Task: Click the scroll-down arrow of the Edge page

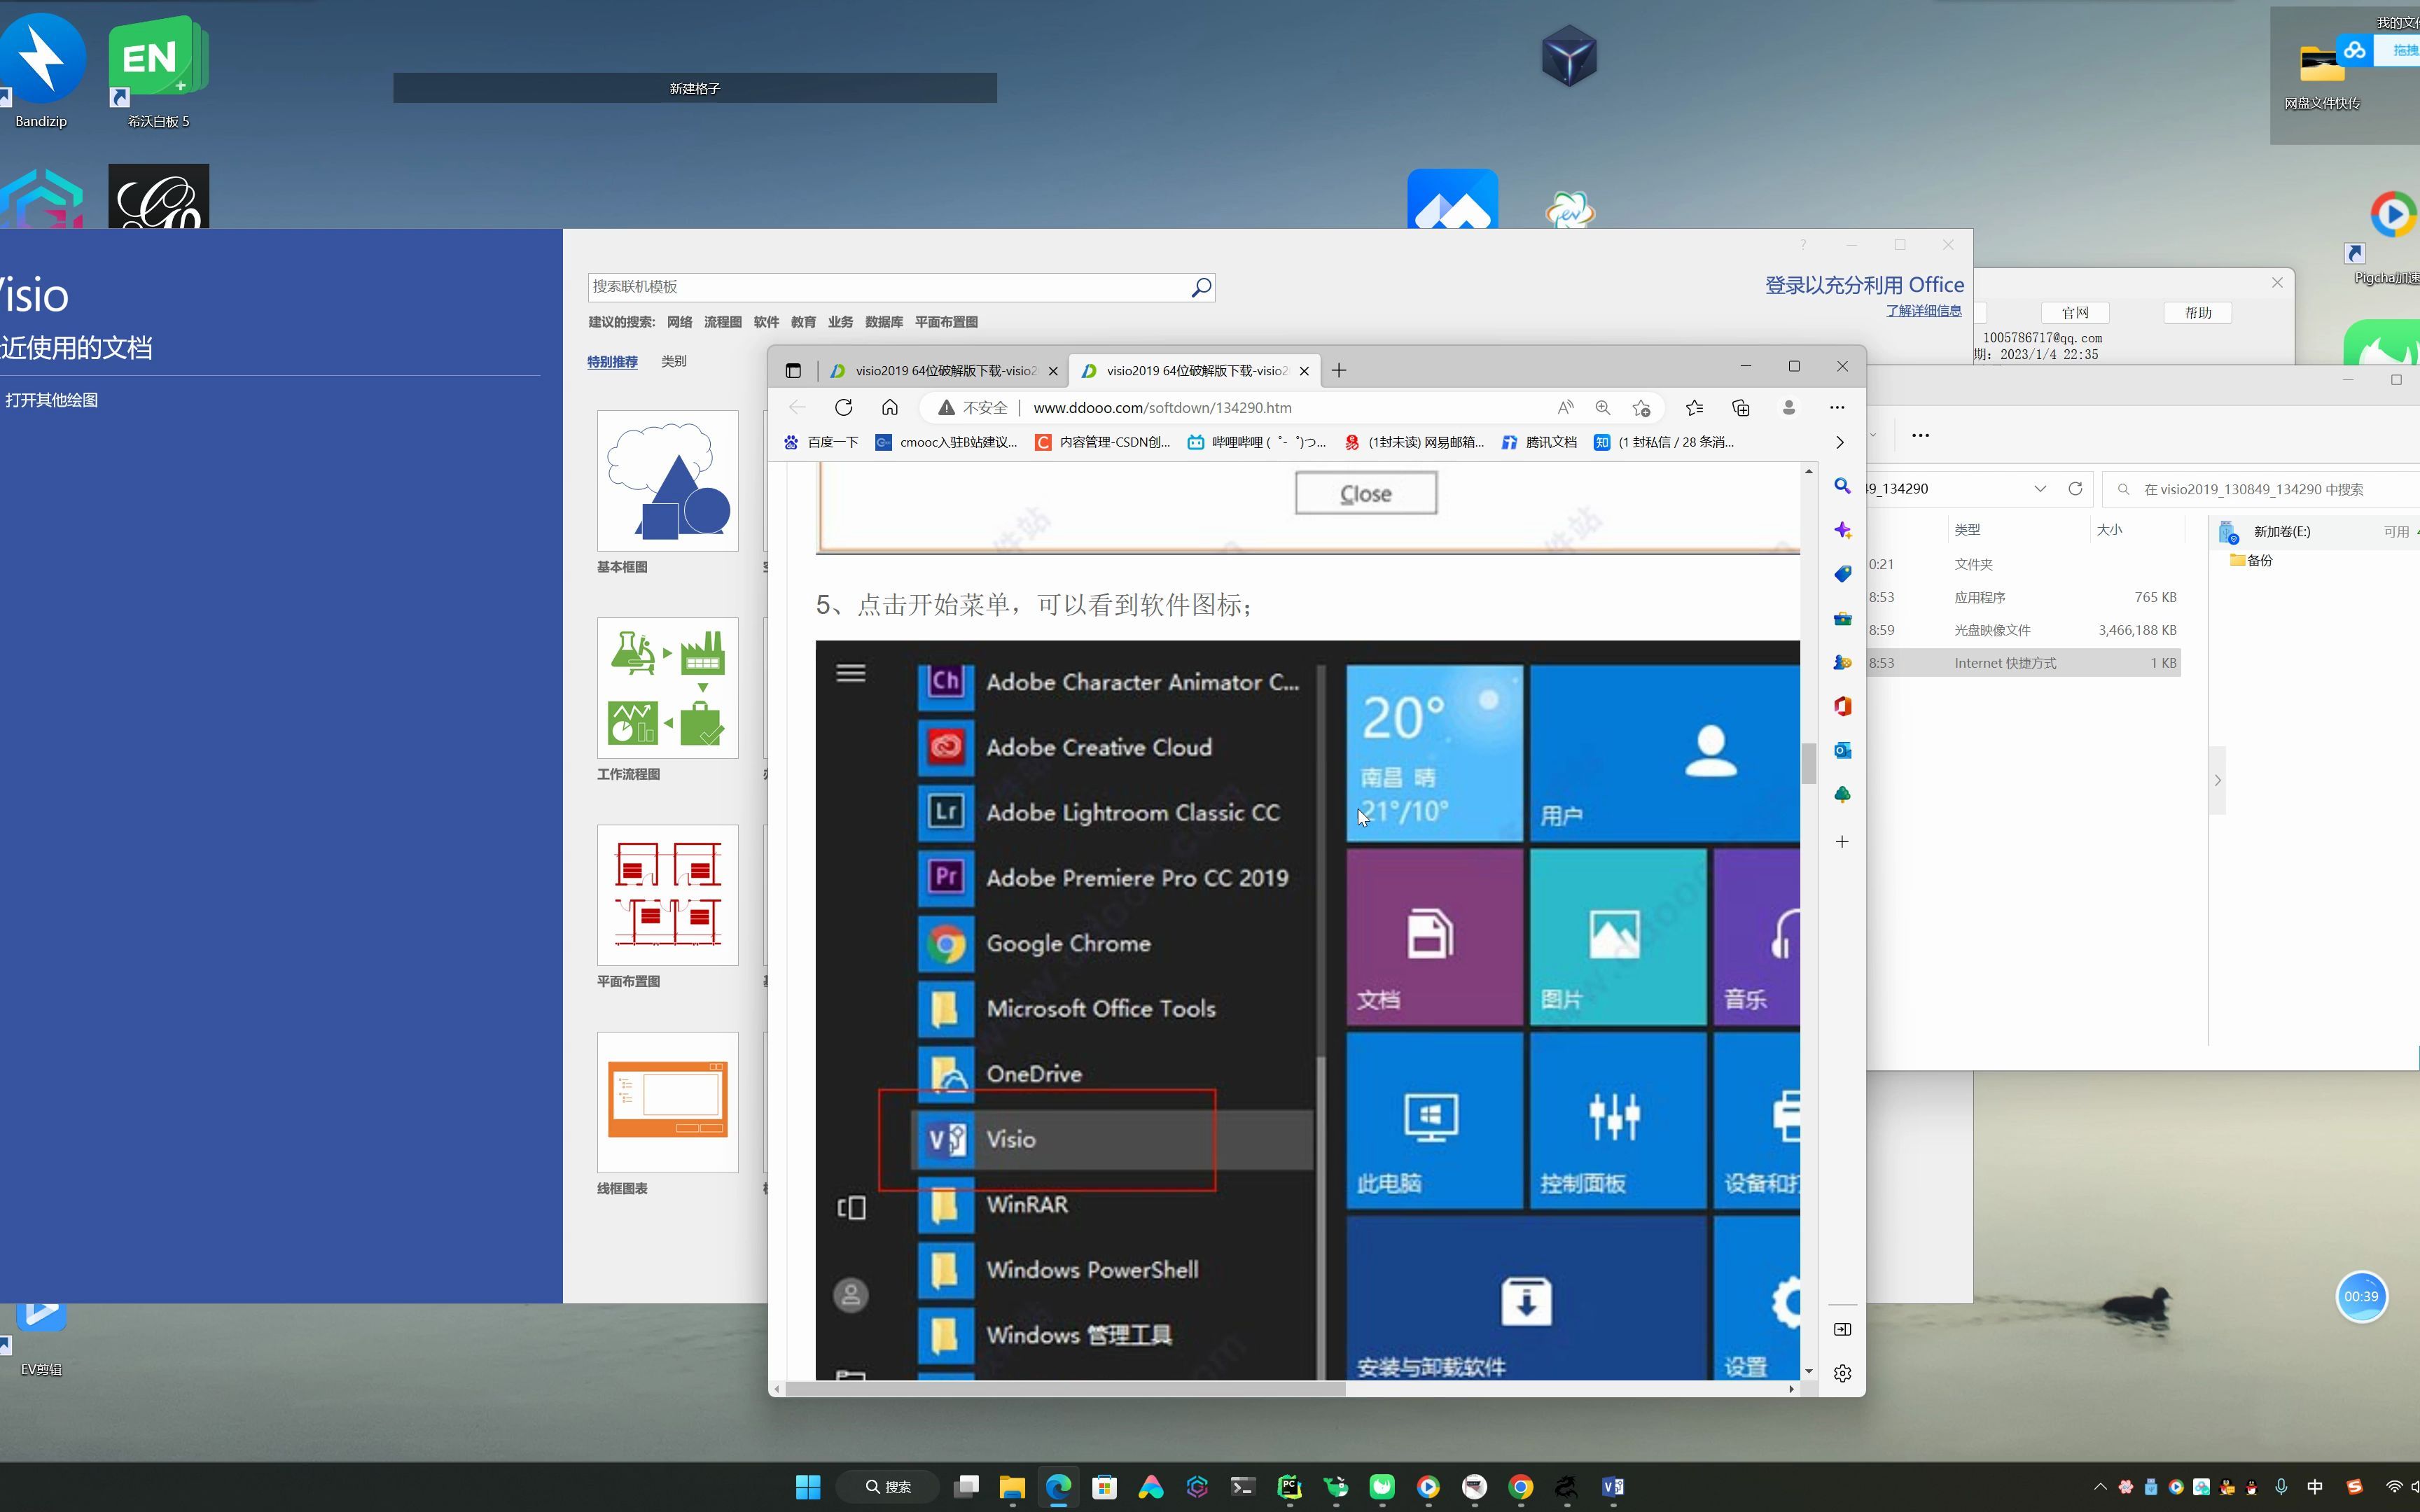Action: click(1808, 1371)
